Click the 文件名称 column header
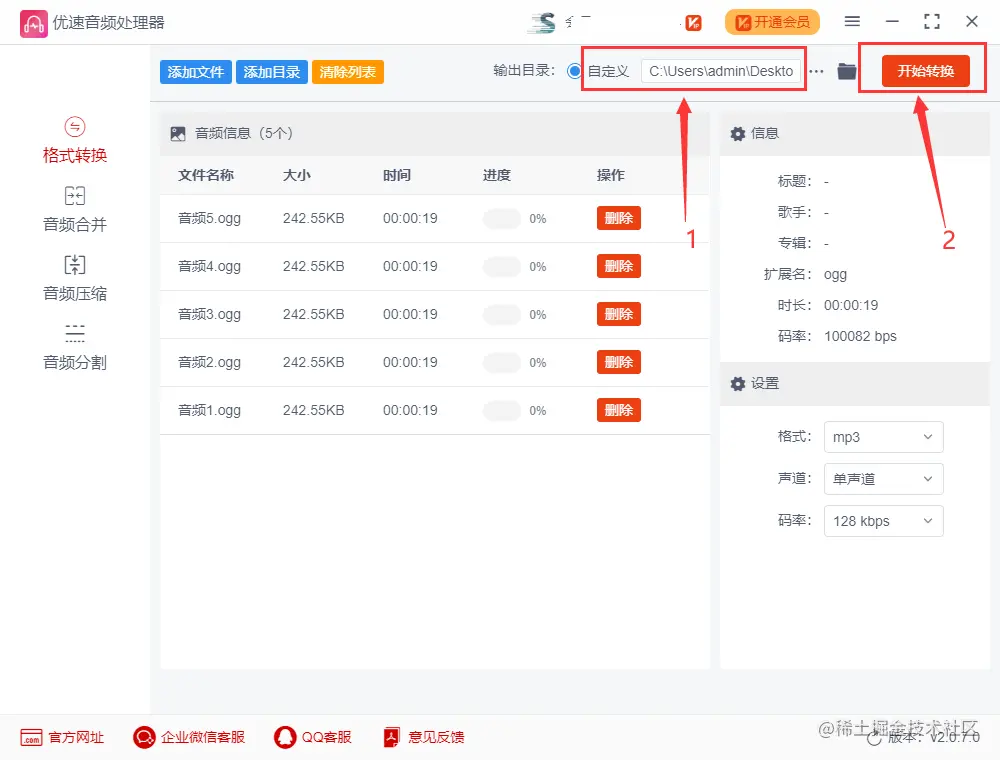 [206, 175]
